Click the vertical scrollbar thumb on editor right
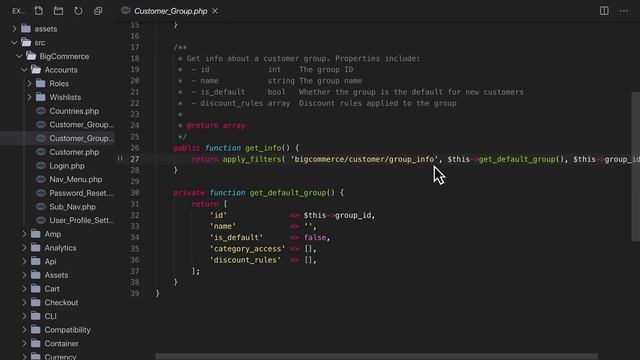The height and width of the screenshot is (360, 640). pyautogui.click(x=636, y=167)
